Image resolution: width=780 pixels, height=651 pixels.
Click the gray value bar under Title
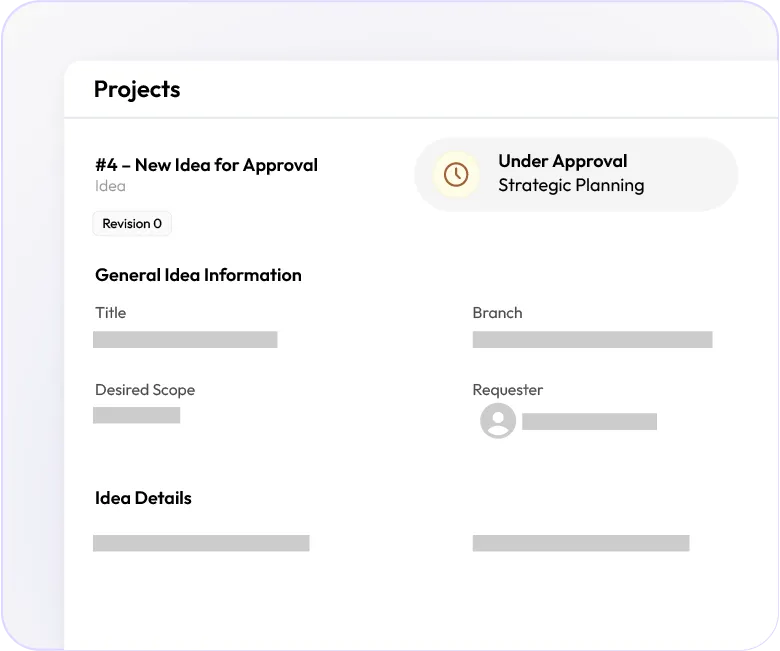185,340
